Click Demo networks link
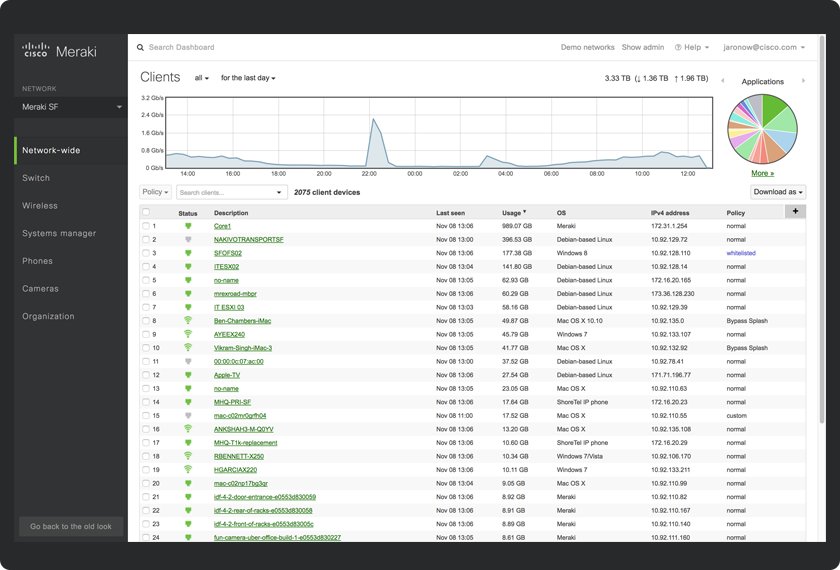This screenshot has height=570, width=840. click(587, 47)
